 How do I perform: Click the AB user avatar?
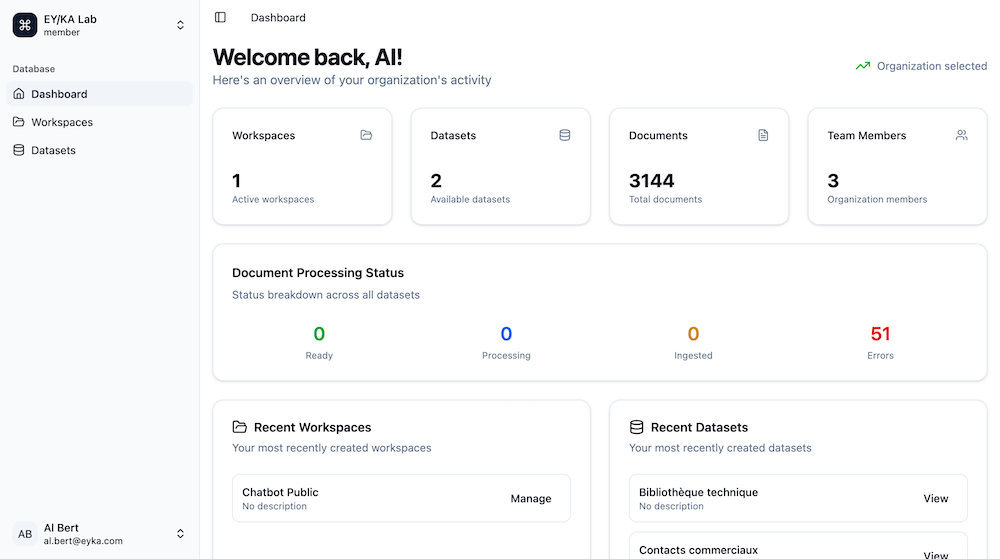[x=25, y=534]
